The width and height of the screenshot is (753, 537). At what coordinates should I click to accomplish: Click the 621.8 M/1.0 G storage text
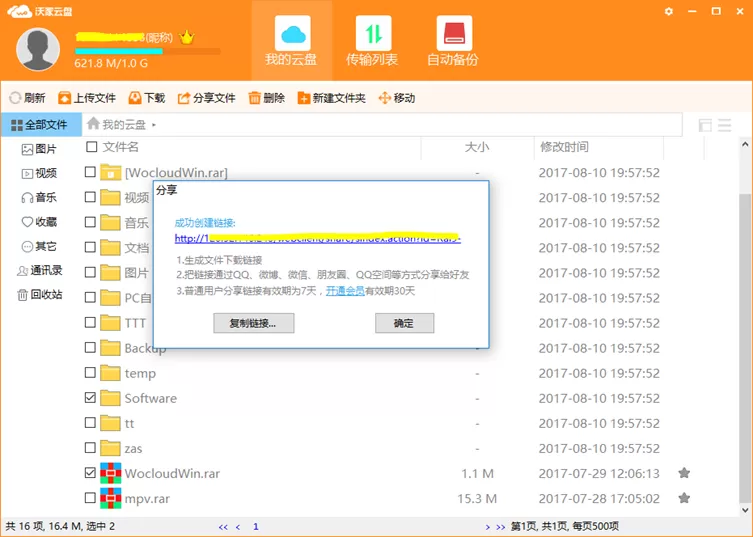[x=111, y=63]
